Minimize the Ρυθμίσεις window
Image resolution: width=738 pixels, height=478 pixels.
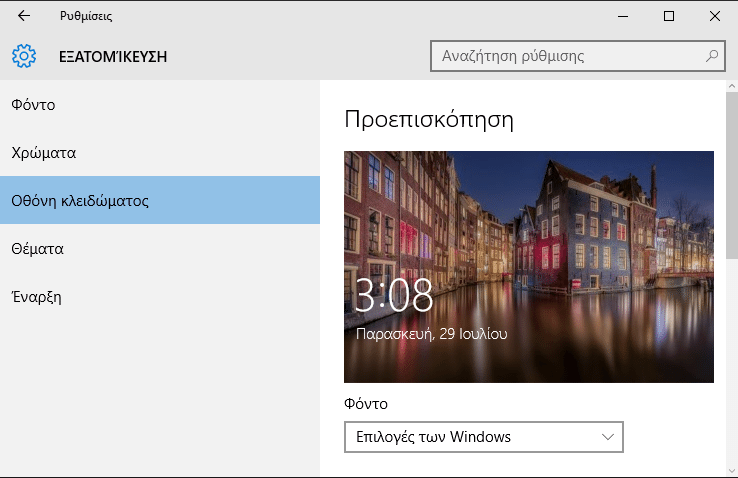(x=623, y=16)
